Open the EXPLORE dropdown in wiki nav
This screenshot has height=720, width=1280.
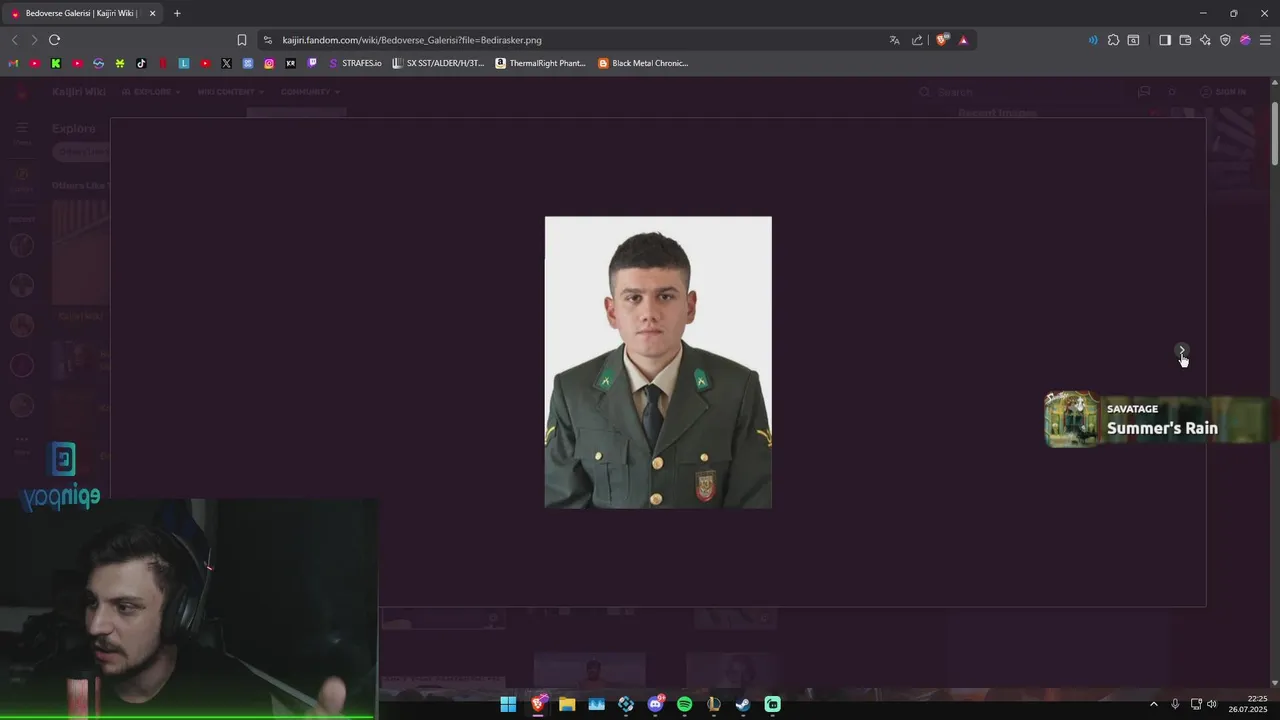pos(151,92)
